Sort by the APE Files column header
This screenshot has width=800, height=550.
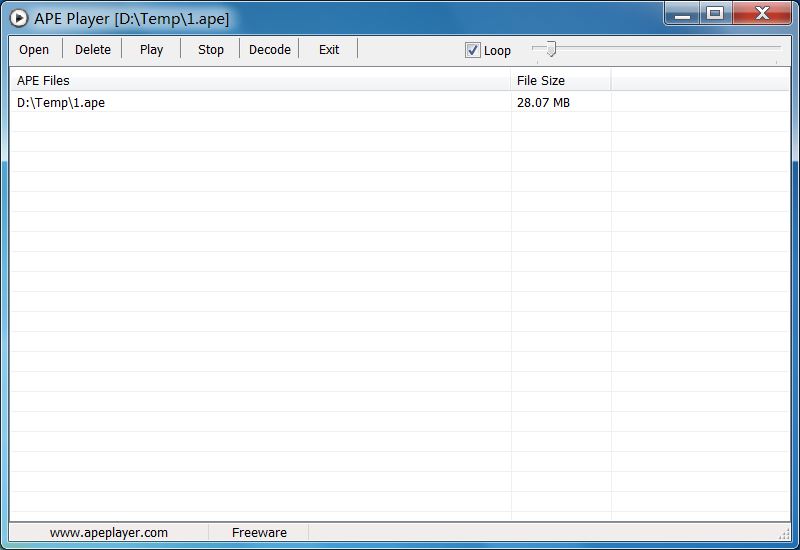click(x=260, y=81)
